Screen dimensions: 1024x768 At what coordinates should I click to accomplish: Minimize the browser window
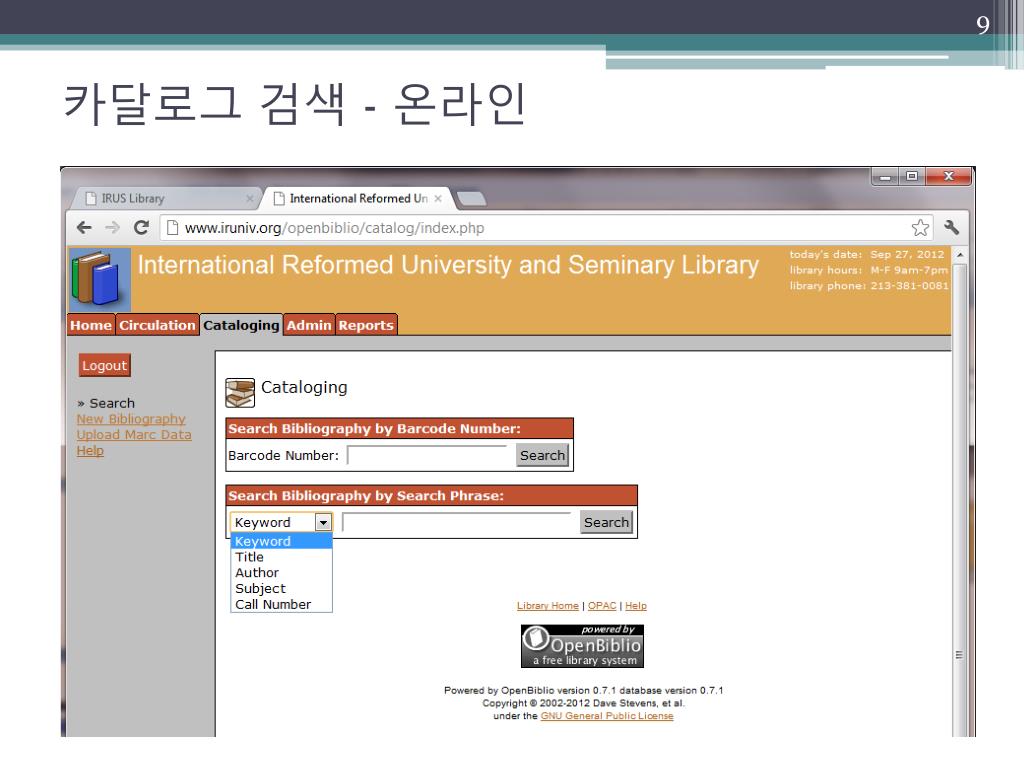coord(885,176)
